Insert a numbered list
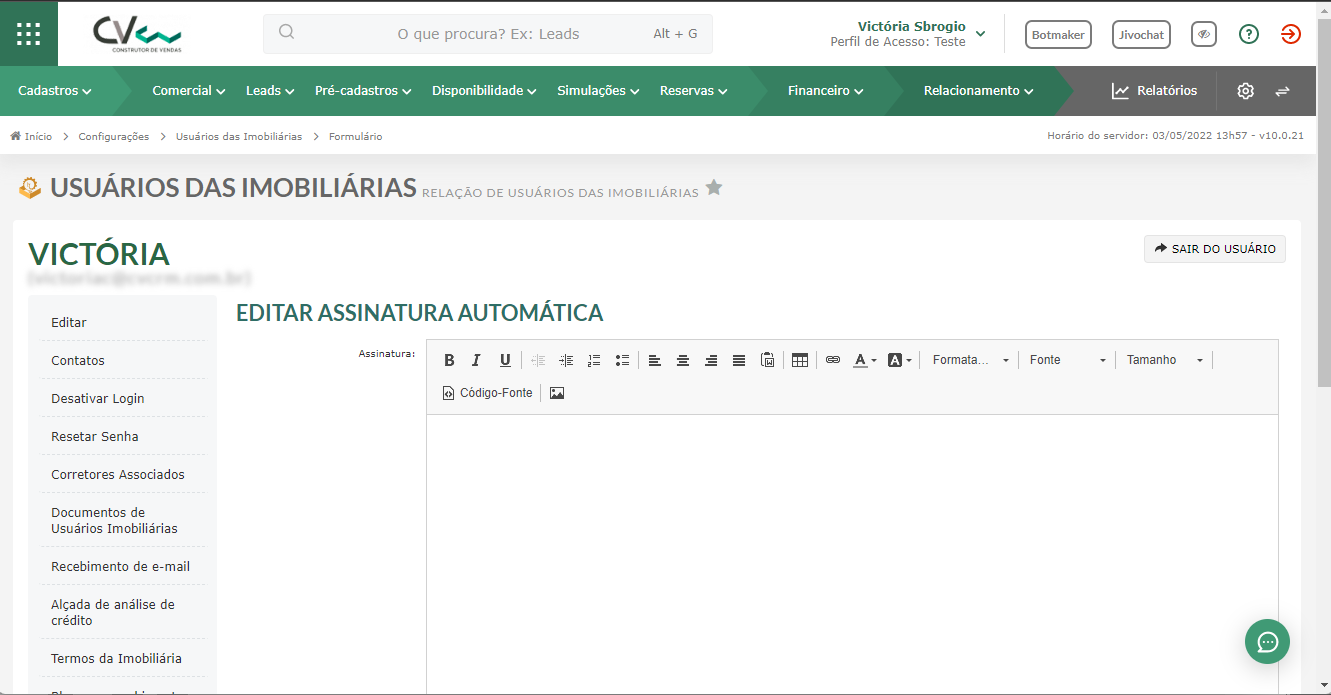This screenshot has width=1331, height=695. pos(594,360)
